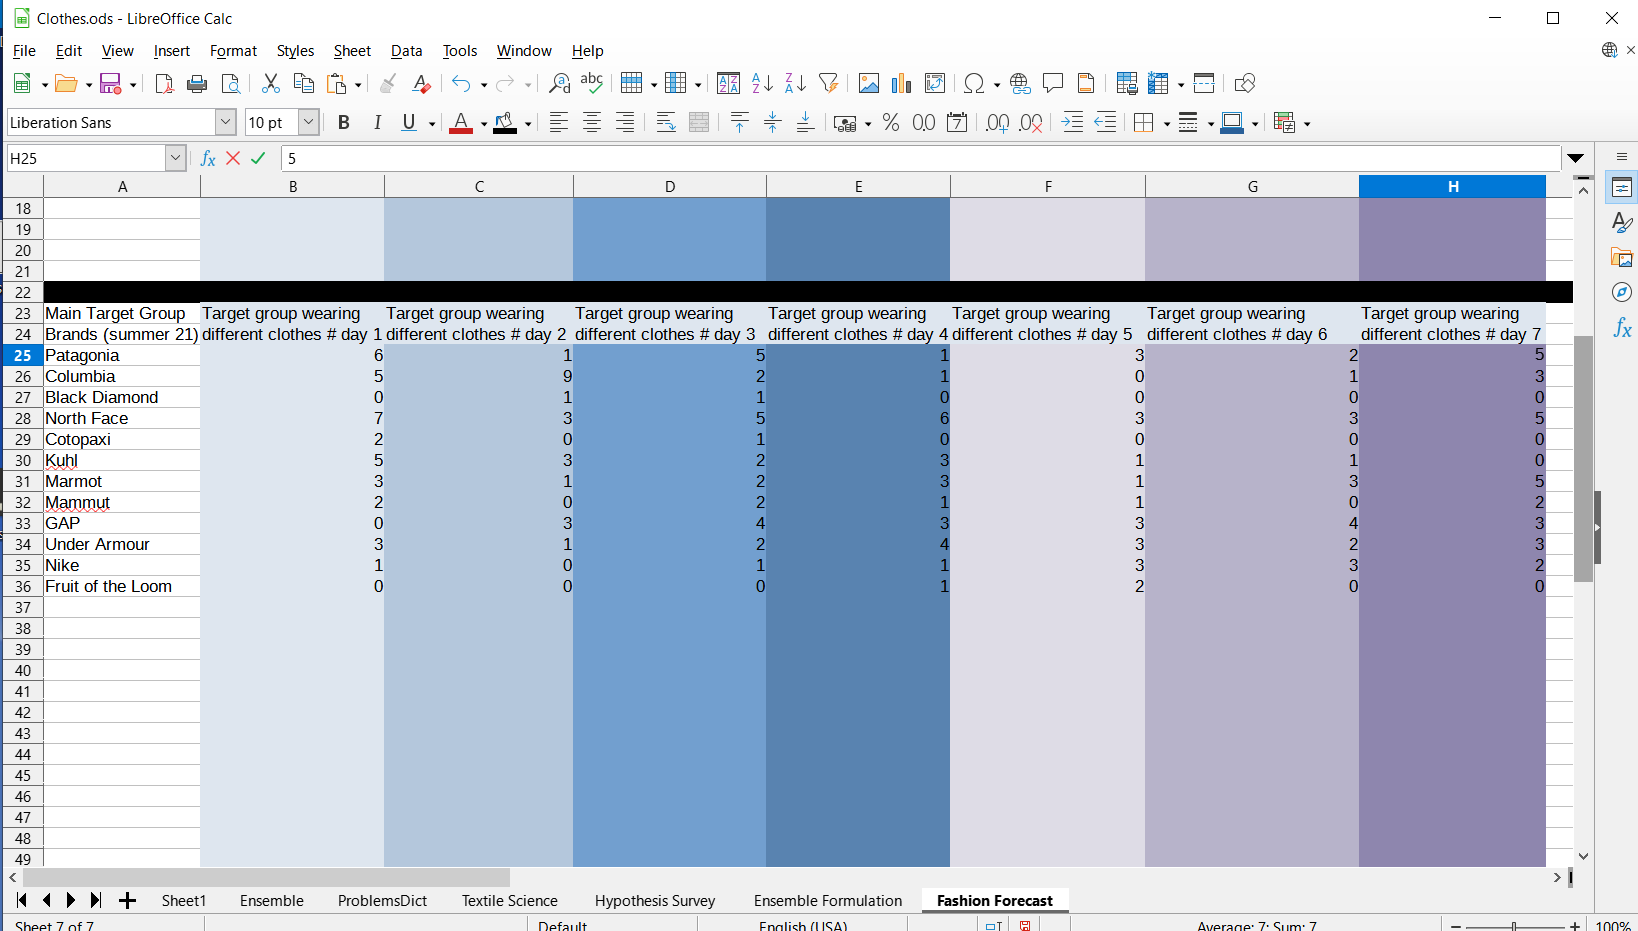Insert a pivot table
Image resolution: width=1638 pixels, height=931 pixels.
[935, 83]
